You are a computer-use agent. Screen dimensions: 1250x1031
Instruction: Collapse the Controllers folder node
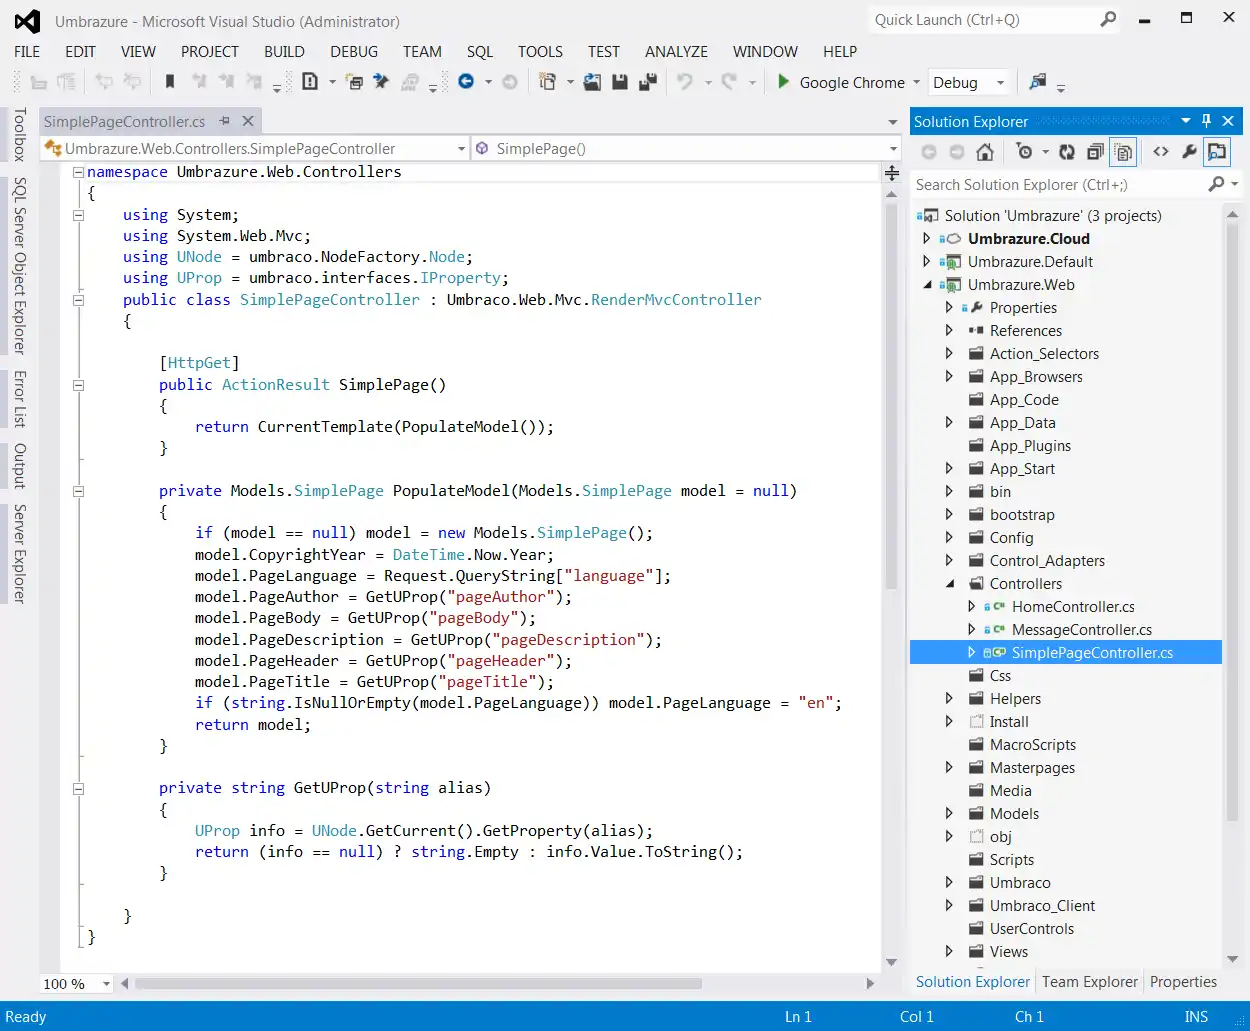point(949,584)
